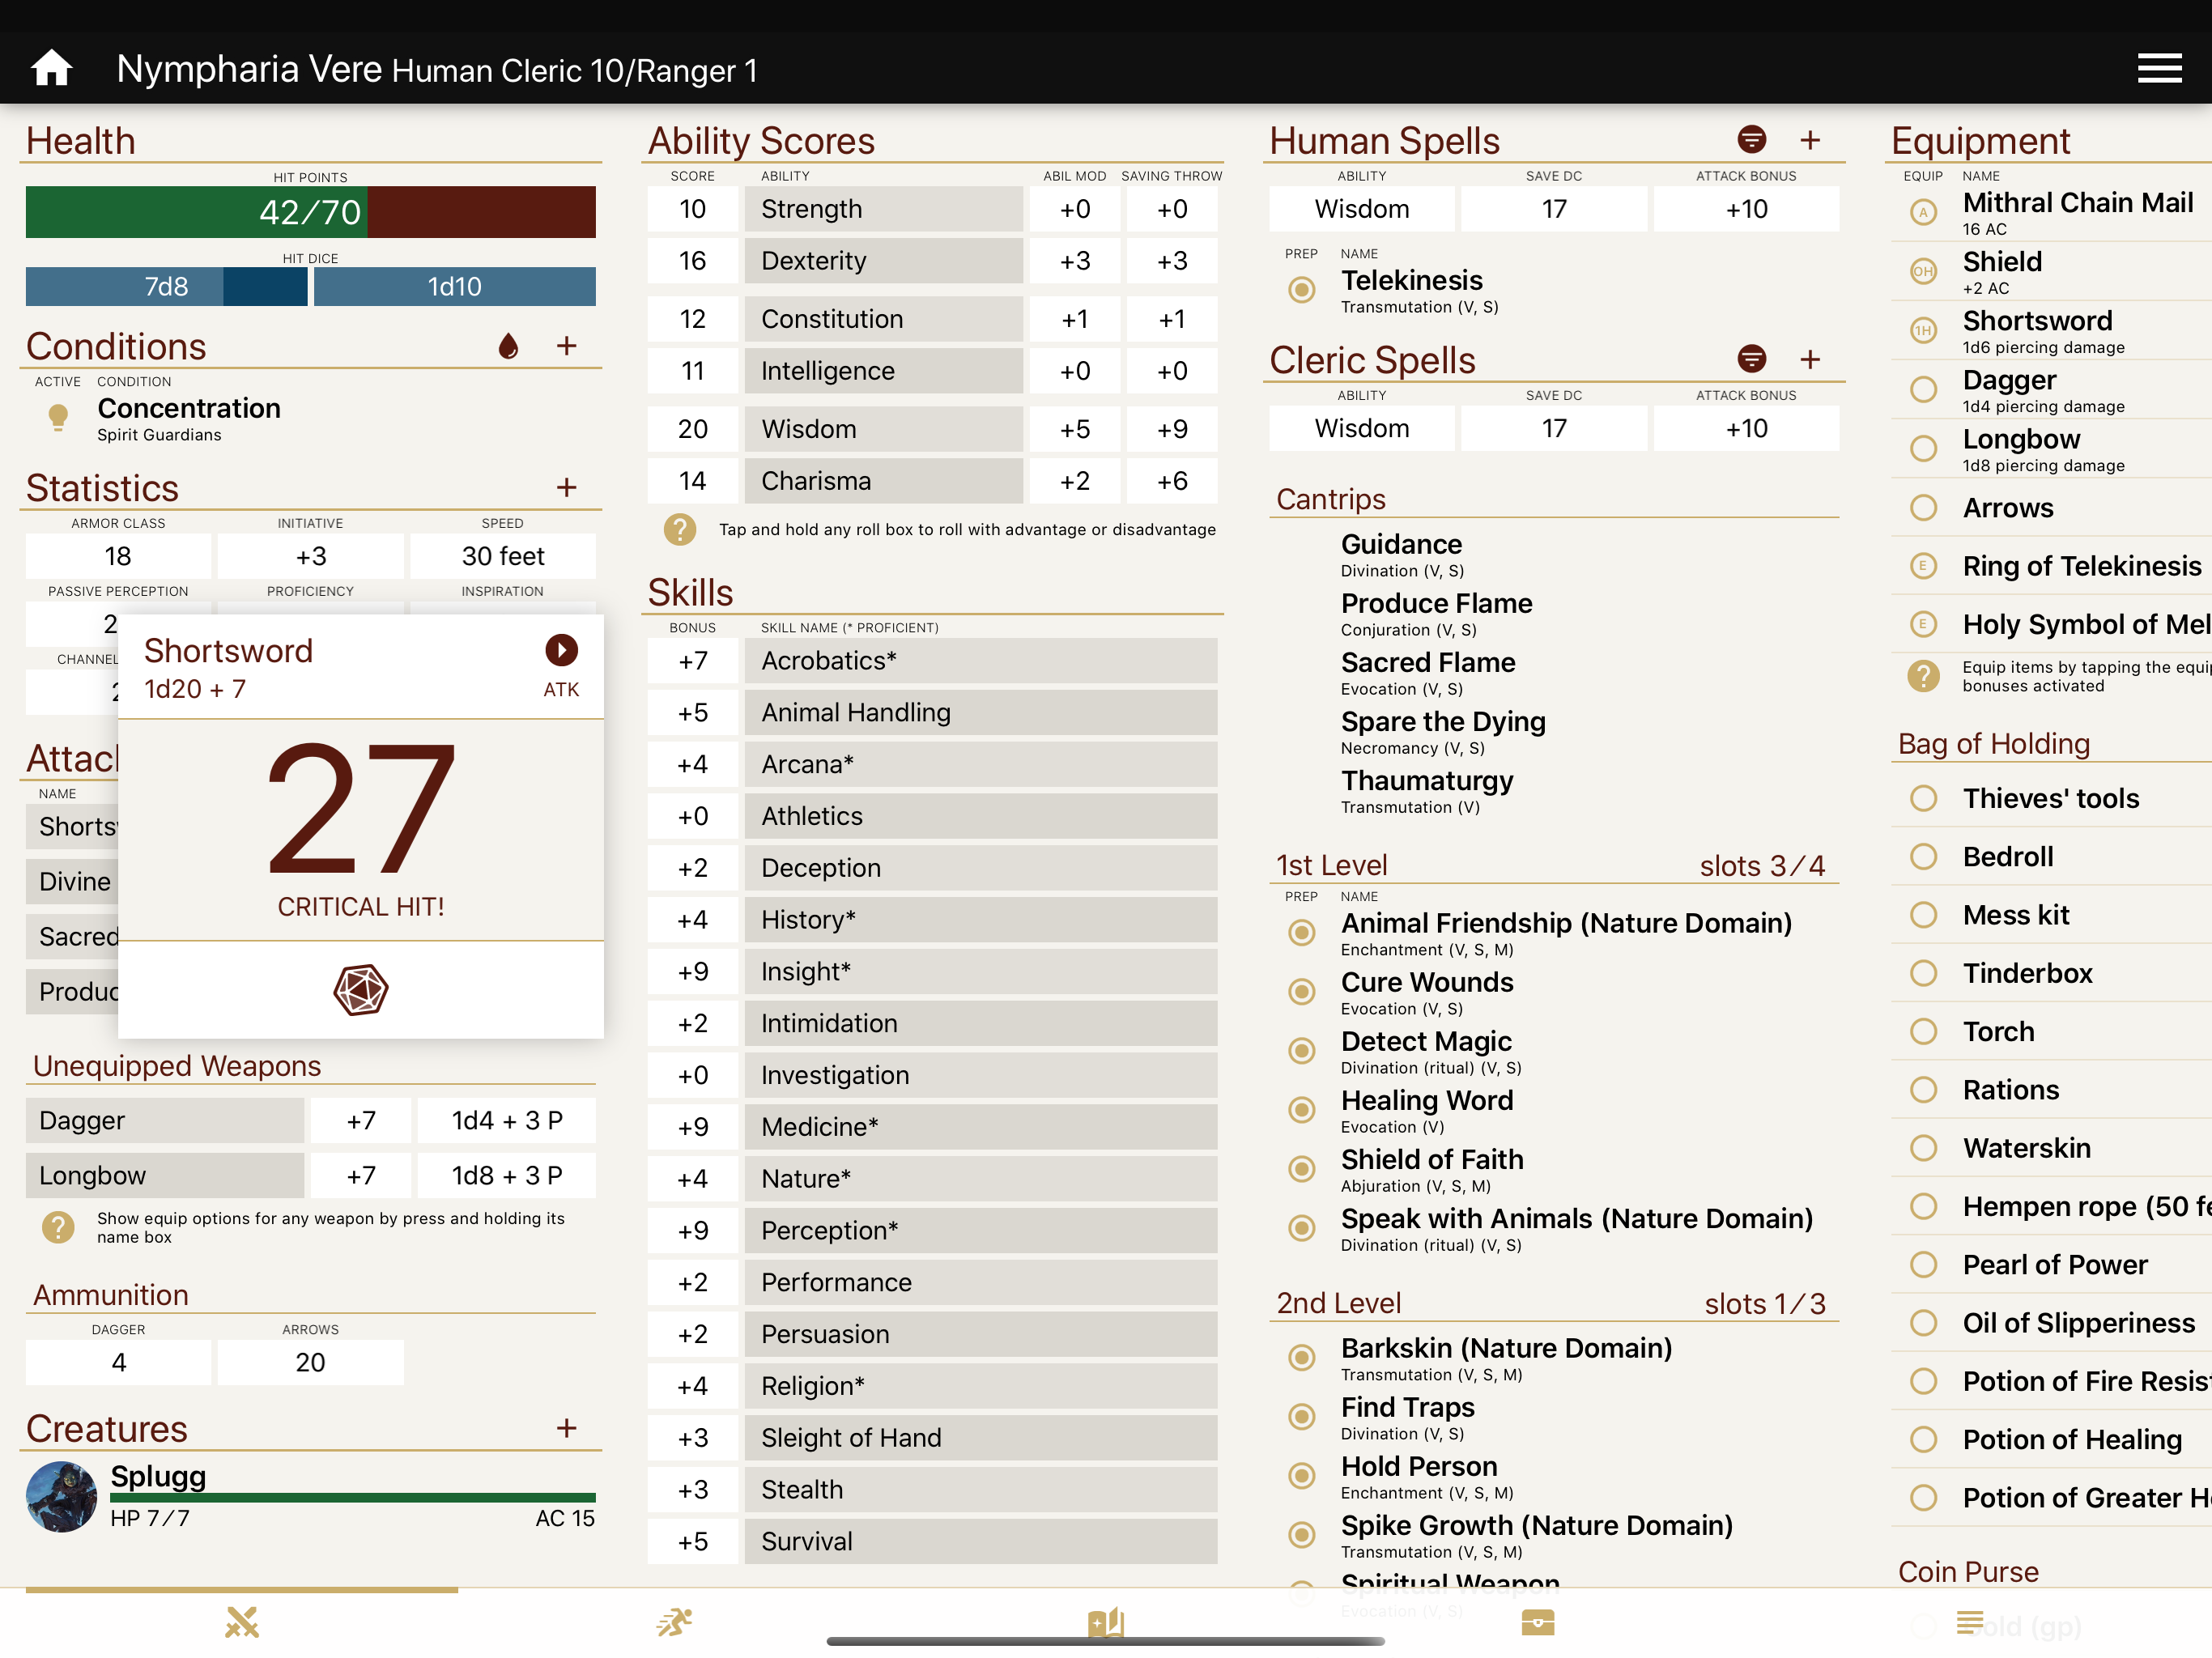Add a Human spell with the plus icon
The width and height of the screenshot is (2212, 1658).
[x=1809, y=140]
